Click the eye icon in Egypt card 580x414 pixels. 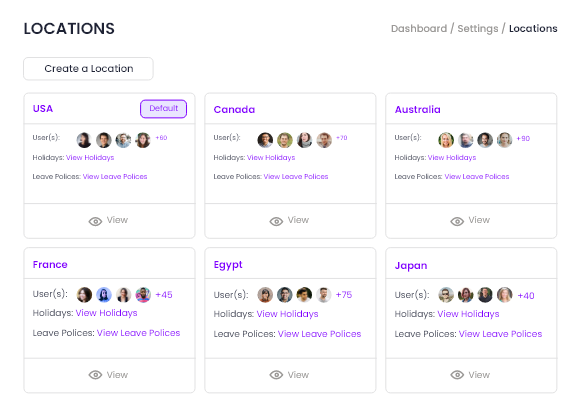[276, 375]
